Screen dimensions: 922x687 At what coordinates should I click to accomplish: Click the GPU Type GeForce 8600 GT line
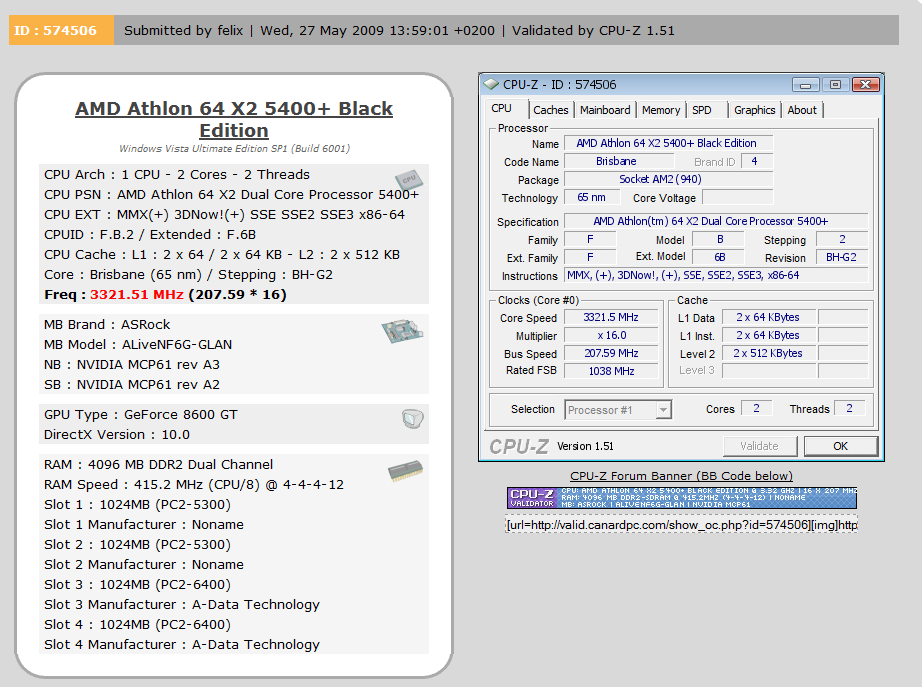point(141,415)
